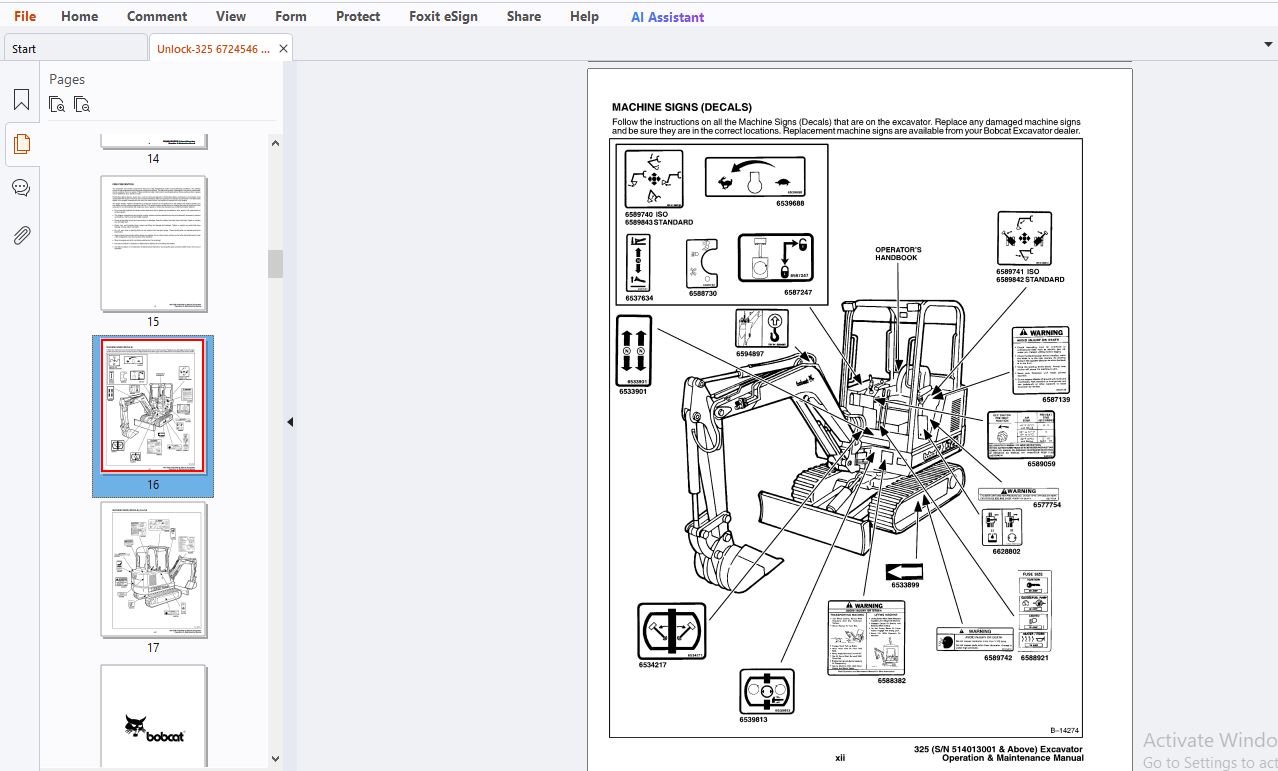The height and width of the screenshot is (771, 1278).
Task: Open the AI Assistant tab
Action: 667,17
